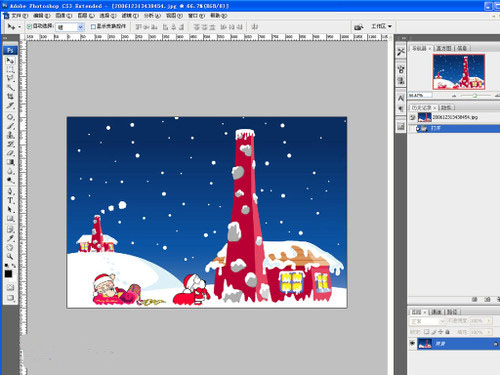Select the Gradient tool
The image size is (500, 375).
point(10,162)
